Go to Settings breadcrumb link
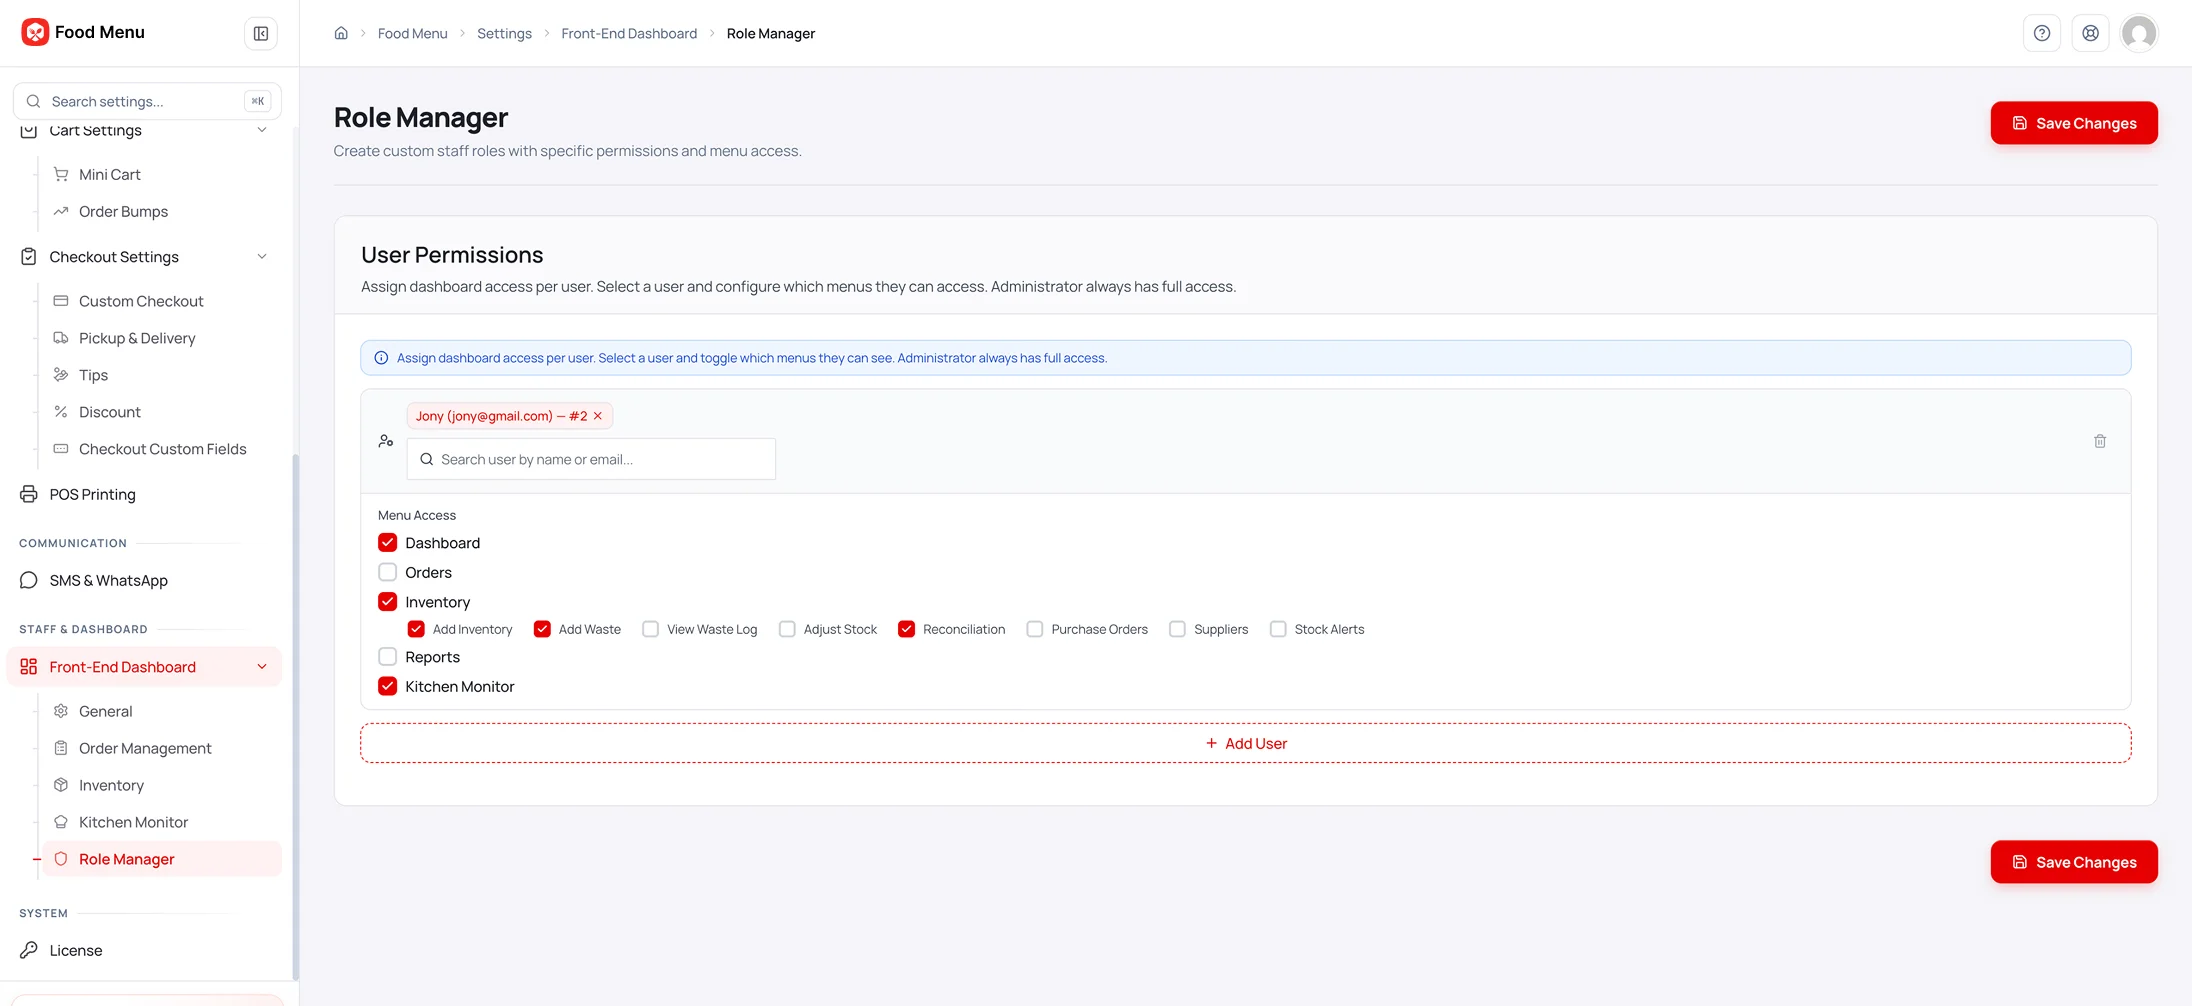Viewport: 2192px width, 1006px height. 504,33
